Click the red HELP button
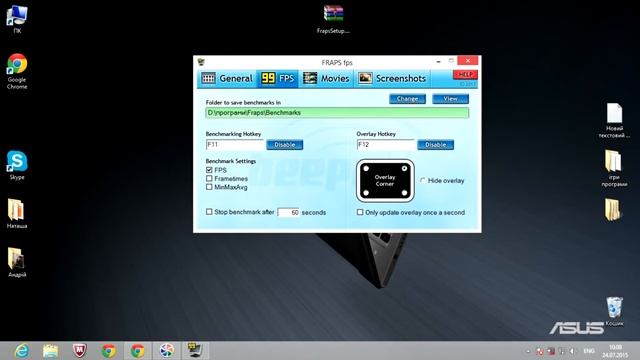Viewport: 640px width, 360px height. (465, 74)
